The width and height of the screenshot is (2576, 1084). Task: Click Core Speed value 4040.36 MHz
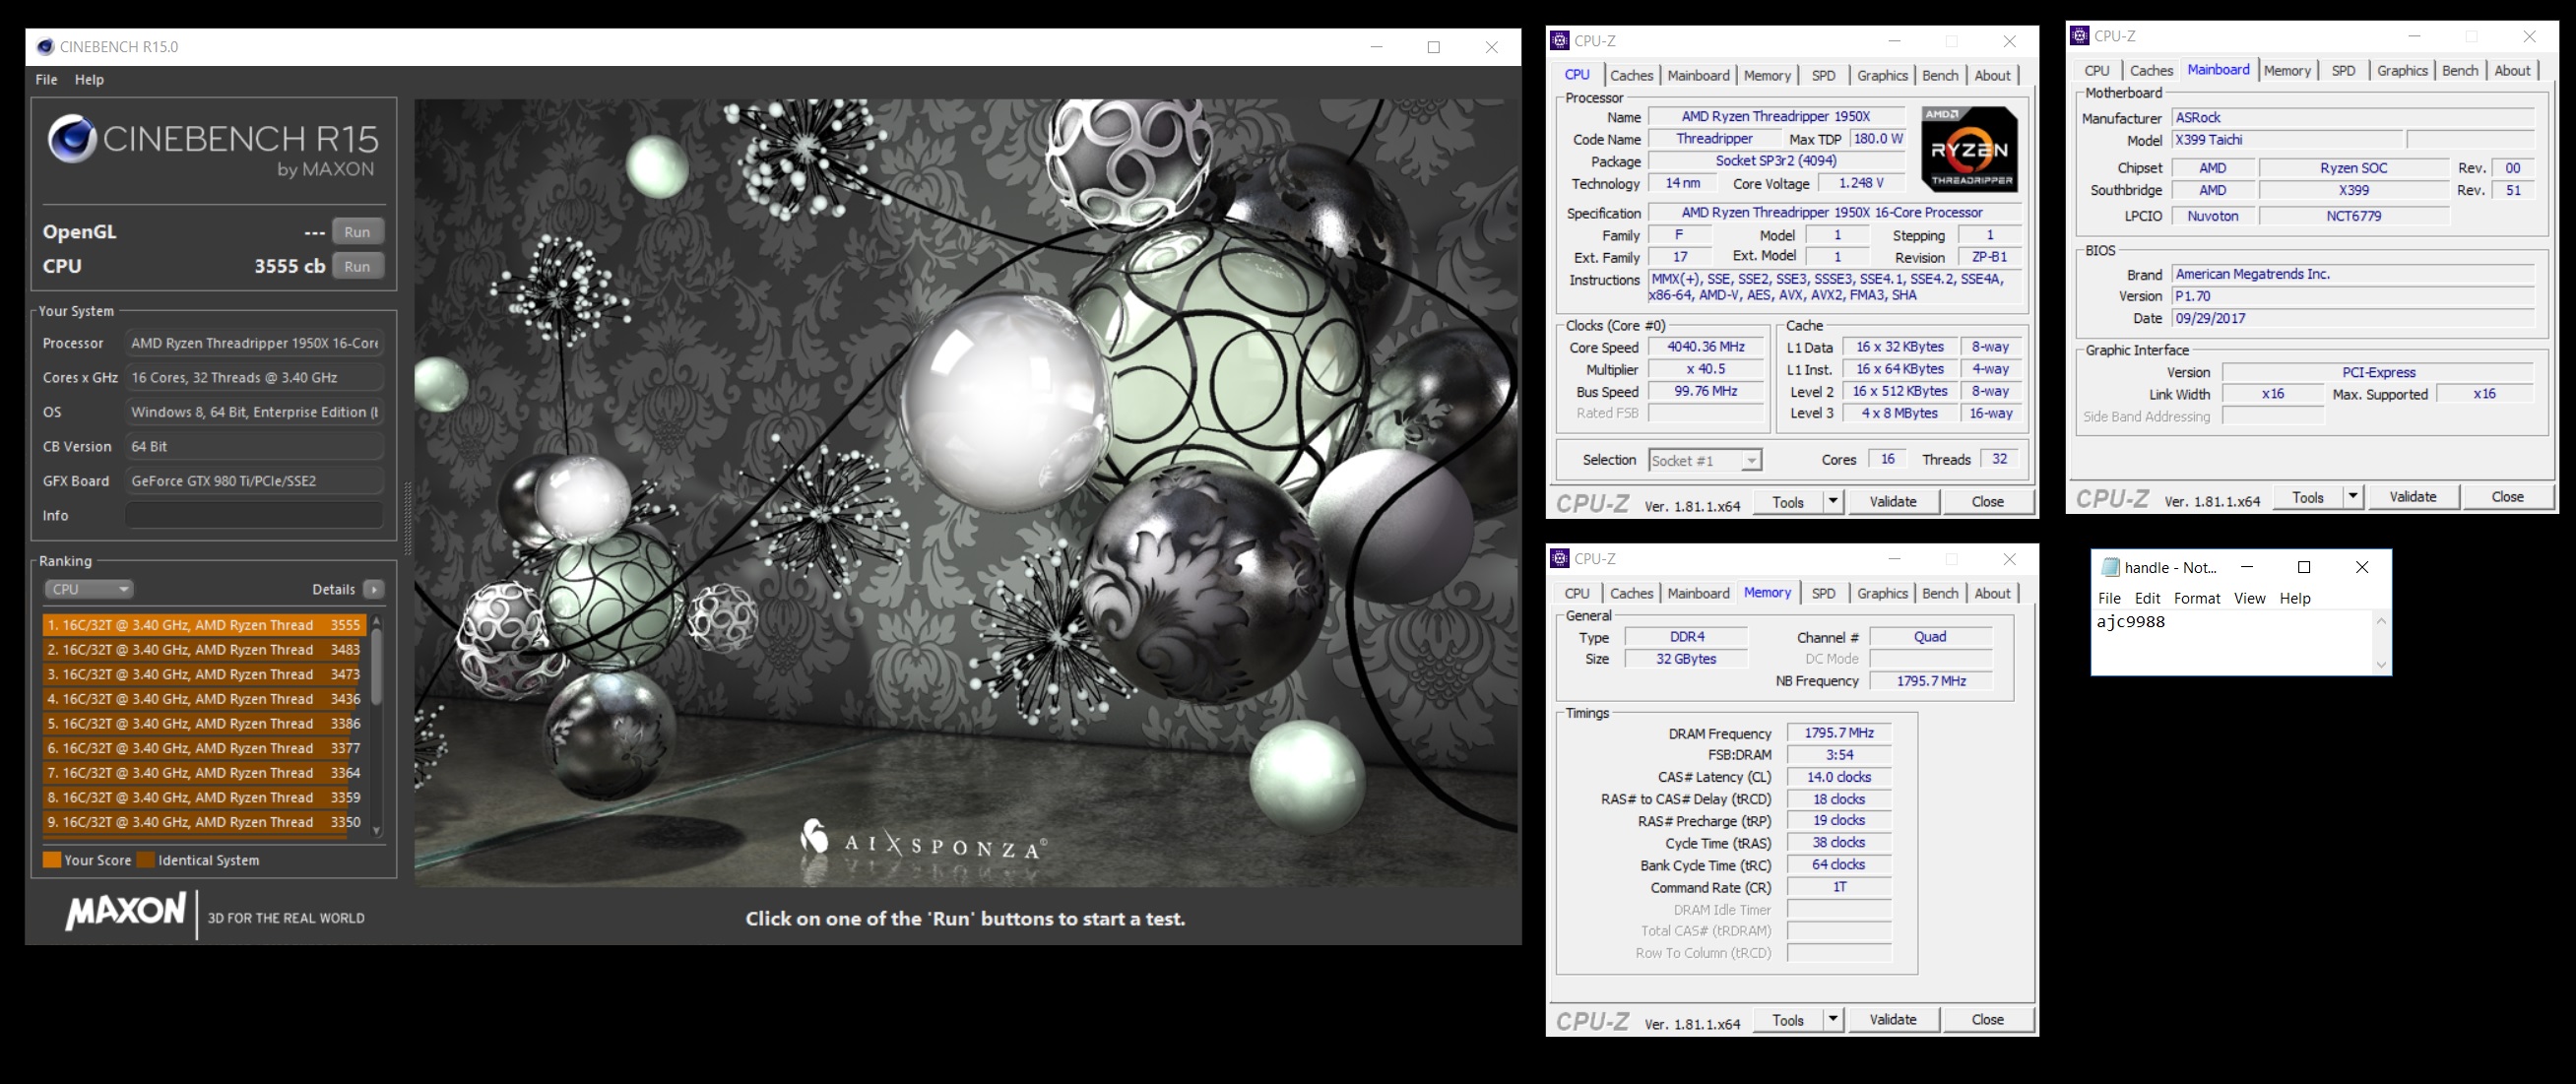[1705, 347]
